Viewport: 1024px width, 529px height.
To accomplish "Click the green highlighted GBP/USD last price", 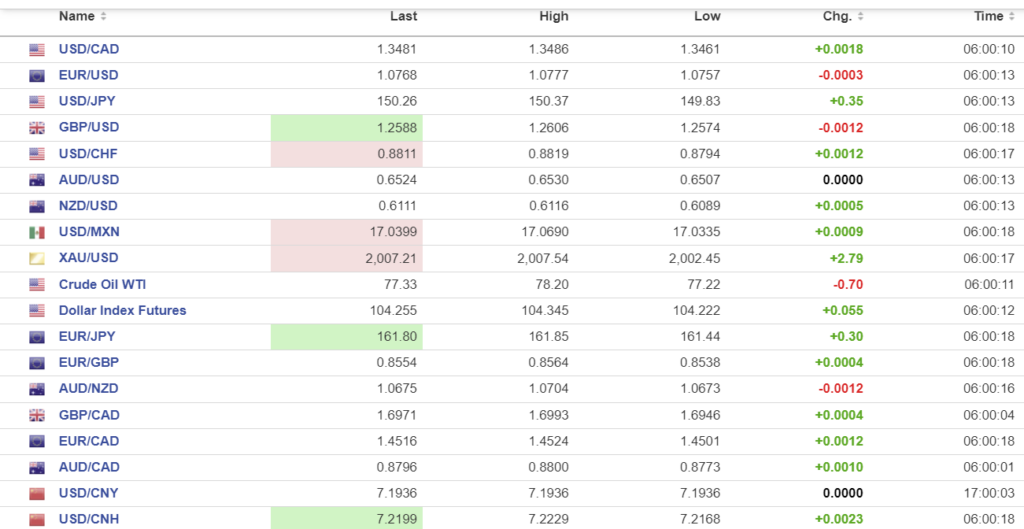I will click(x=399, y=128).
